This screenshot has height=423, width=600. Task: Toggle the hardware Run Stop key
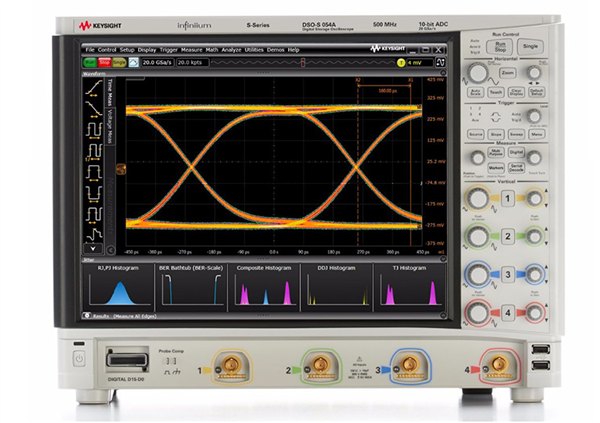click(500, 47)
